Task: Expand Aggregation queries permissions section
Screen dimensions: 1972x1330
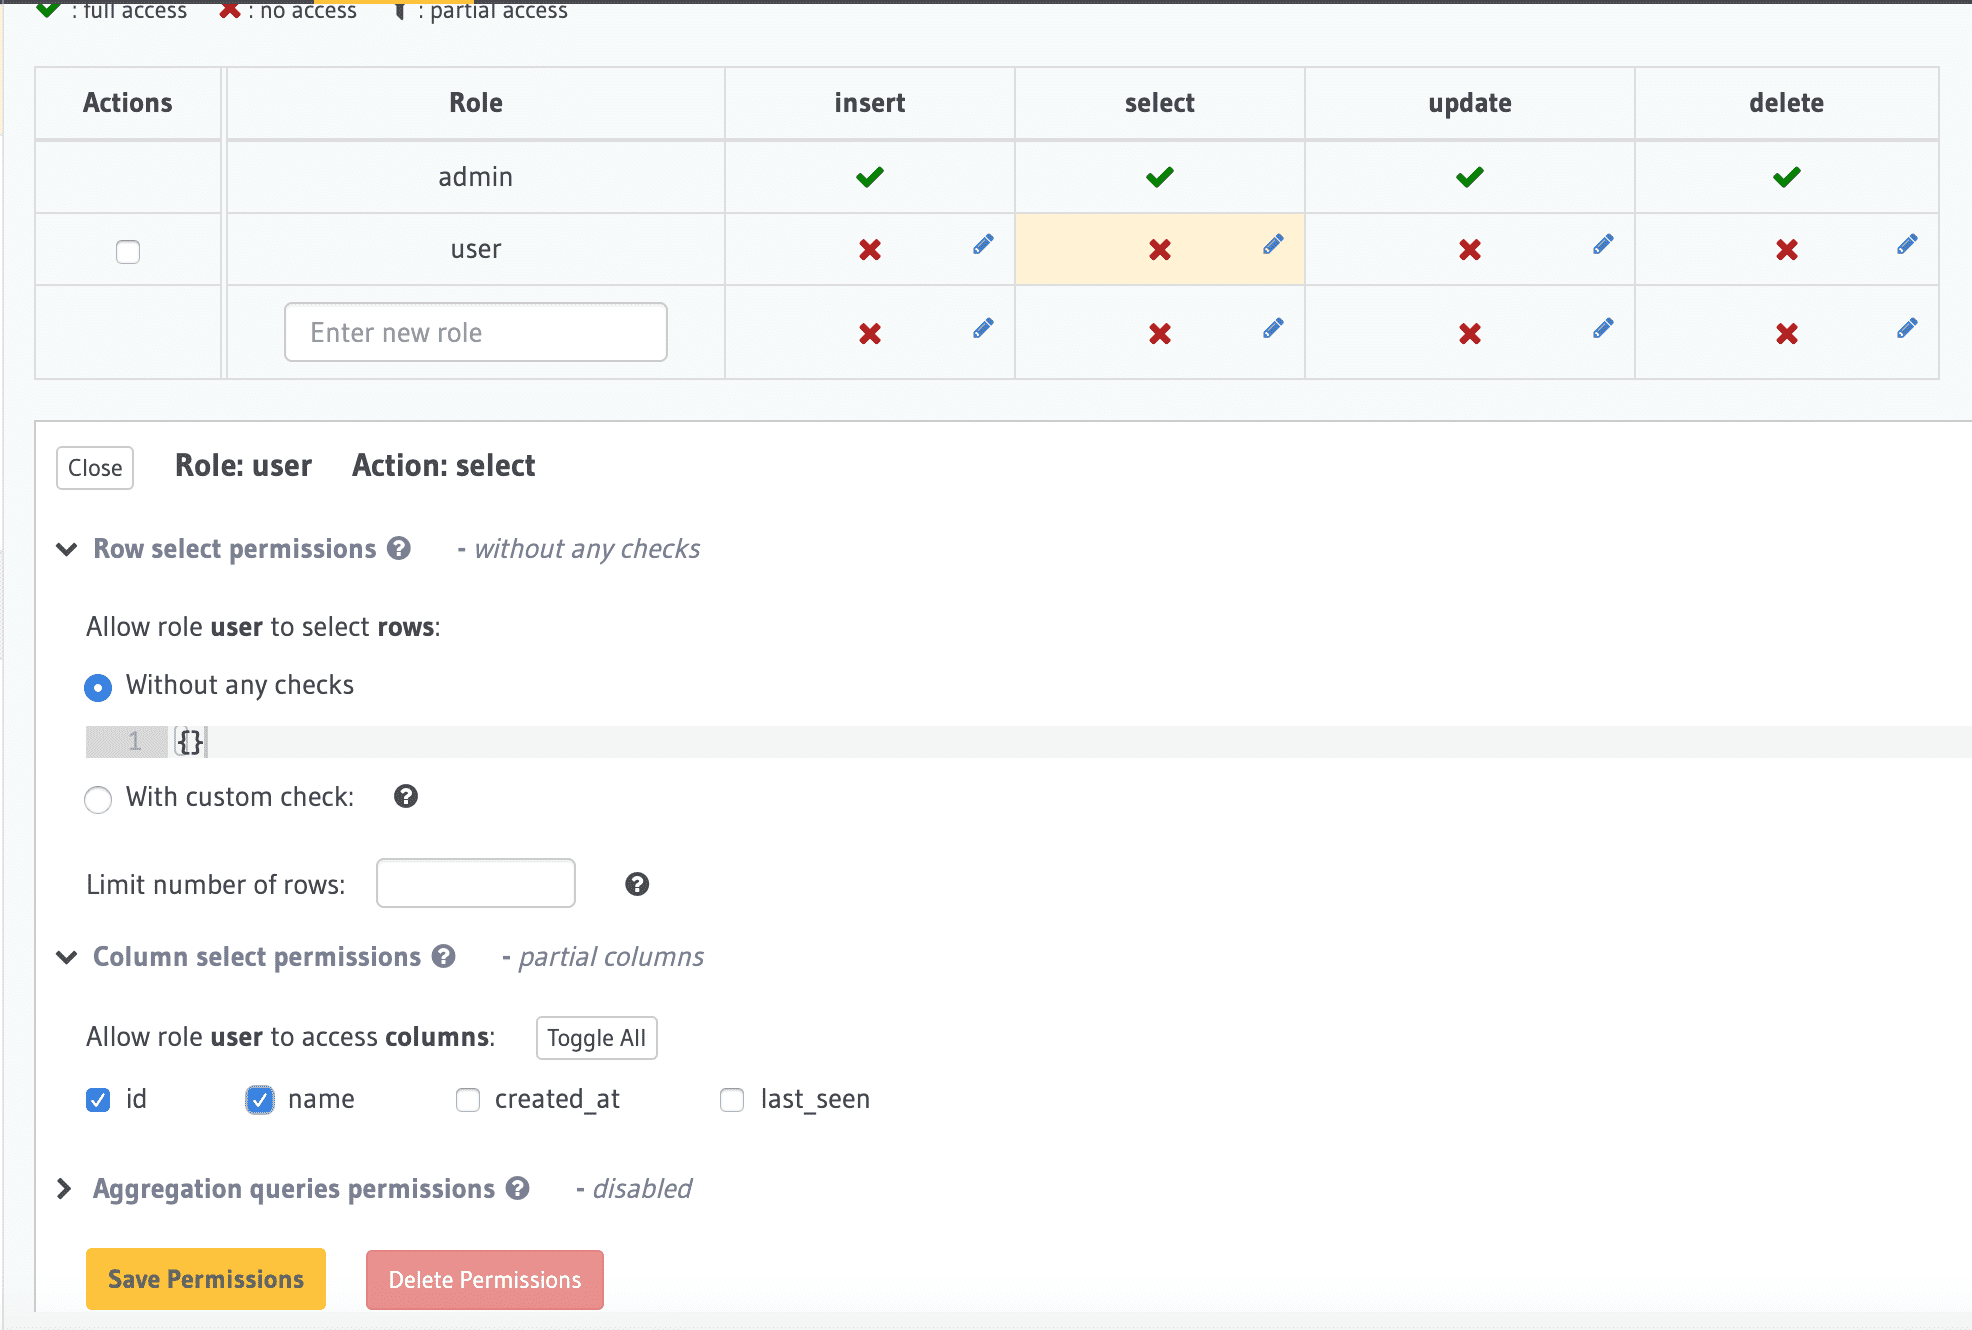Action: pos(65,1188)
